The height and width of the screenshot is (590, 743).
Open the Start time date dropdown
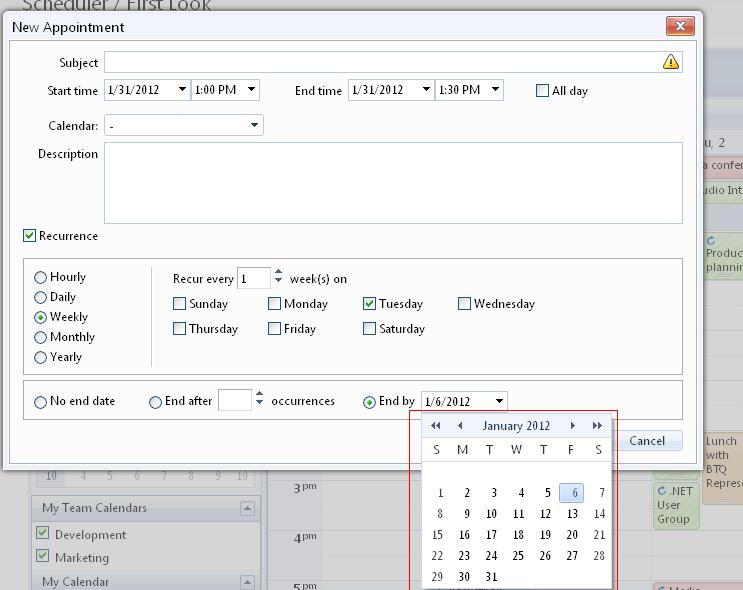[182, 90]
